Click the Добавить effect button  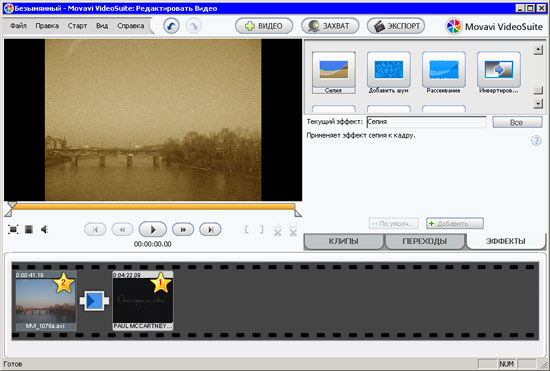click(x=455, y=223)
